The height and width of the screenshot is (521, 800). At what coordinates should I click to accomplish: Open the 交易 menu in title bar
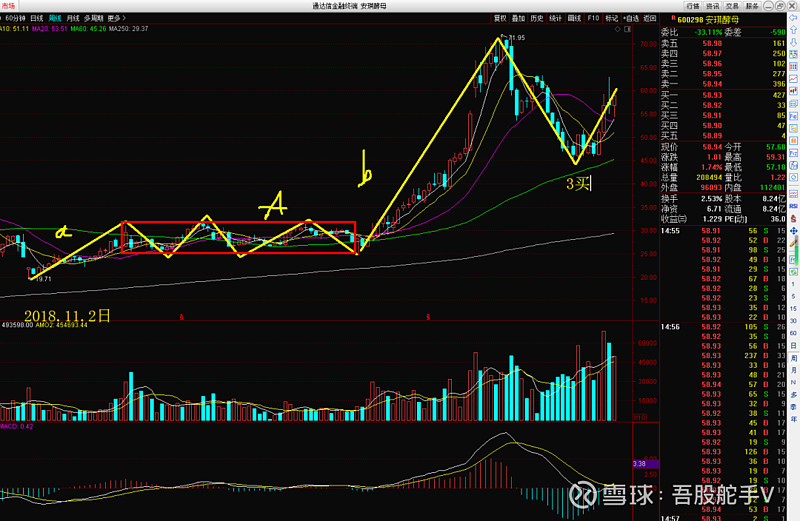732,6
